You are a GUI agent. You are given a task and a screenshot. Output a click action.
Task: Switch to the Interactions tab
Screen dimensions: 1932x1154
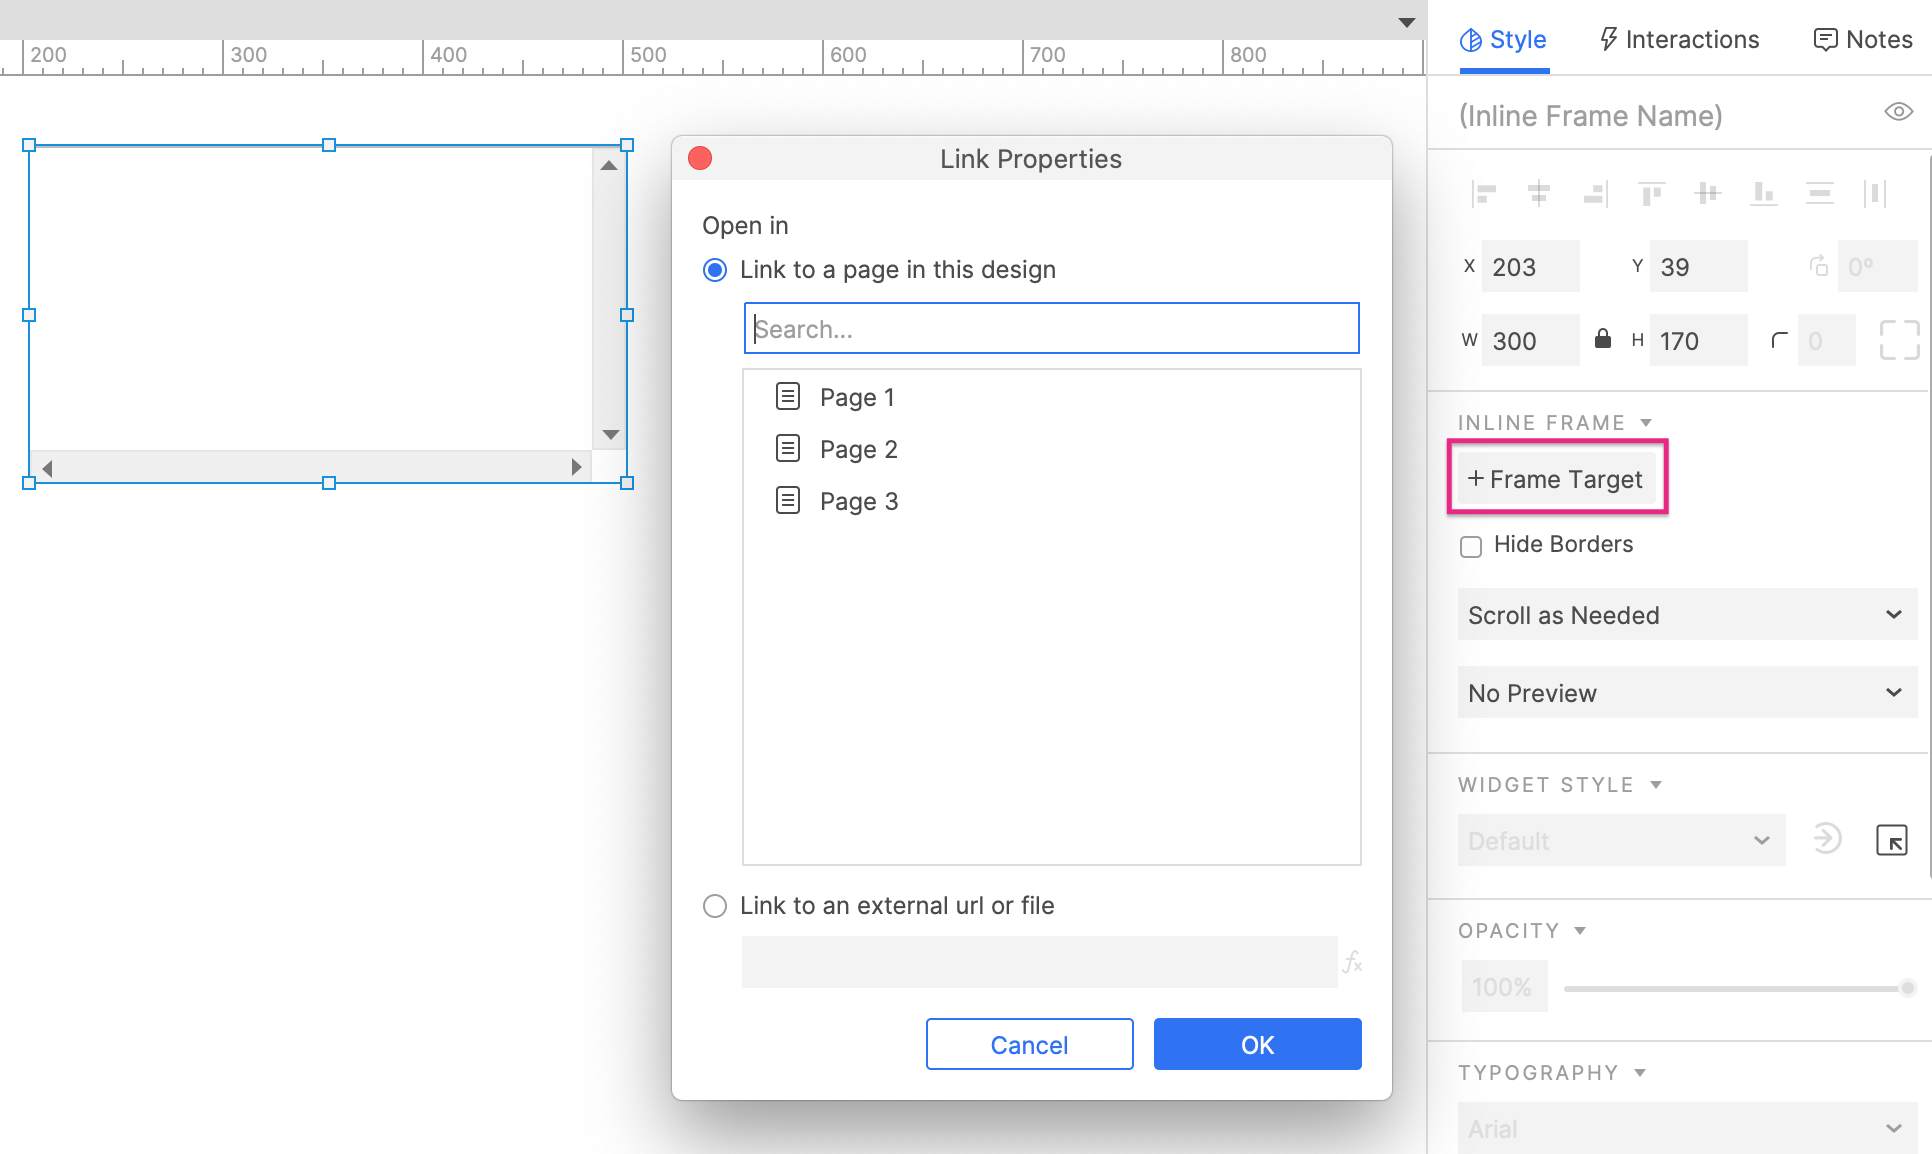(1678, 39)
